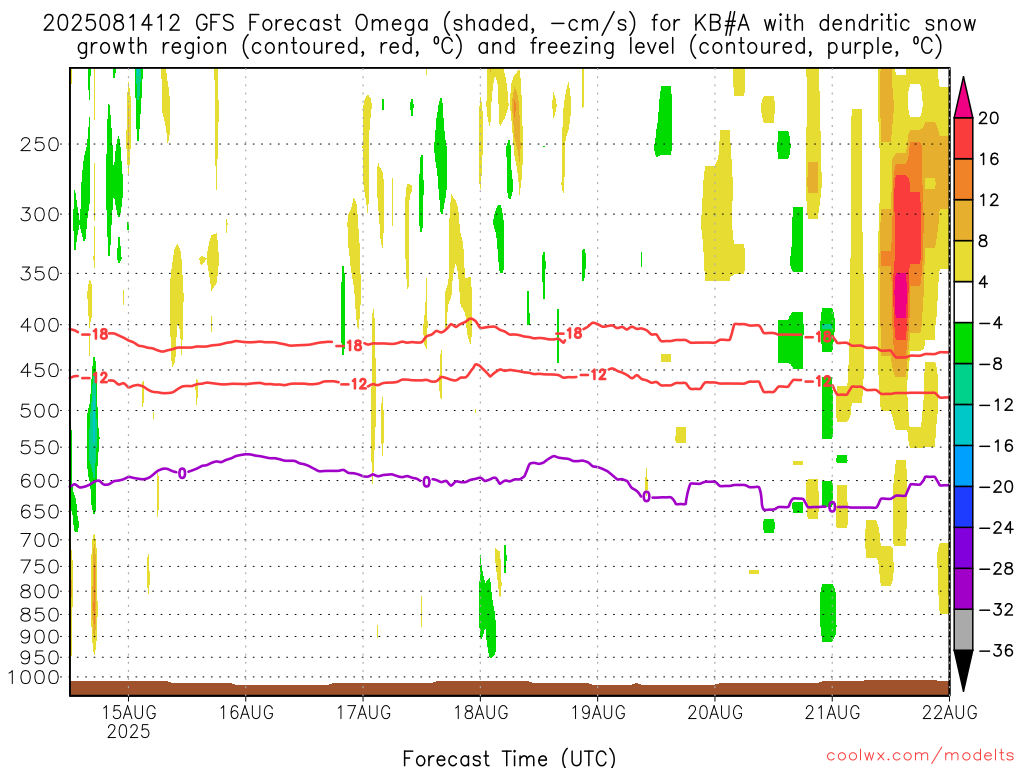Select the 500 pressure level label
This screenshot has height=768, width=1024.
coord(40,411)
